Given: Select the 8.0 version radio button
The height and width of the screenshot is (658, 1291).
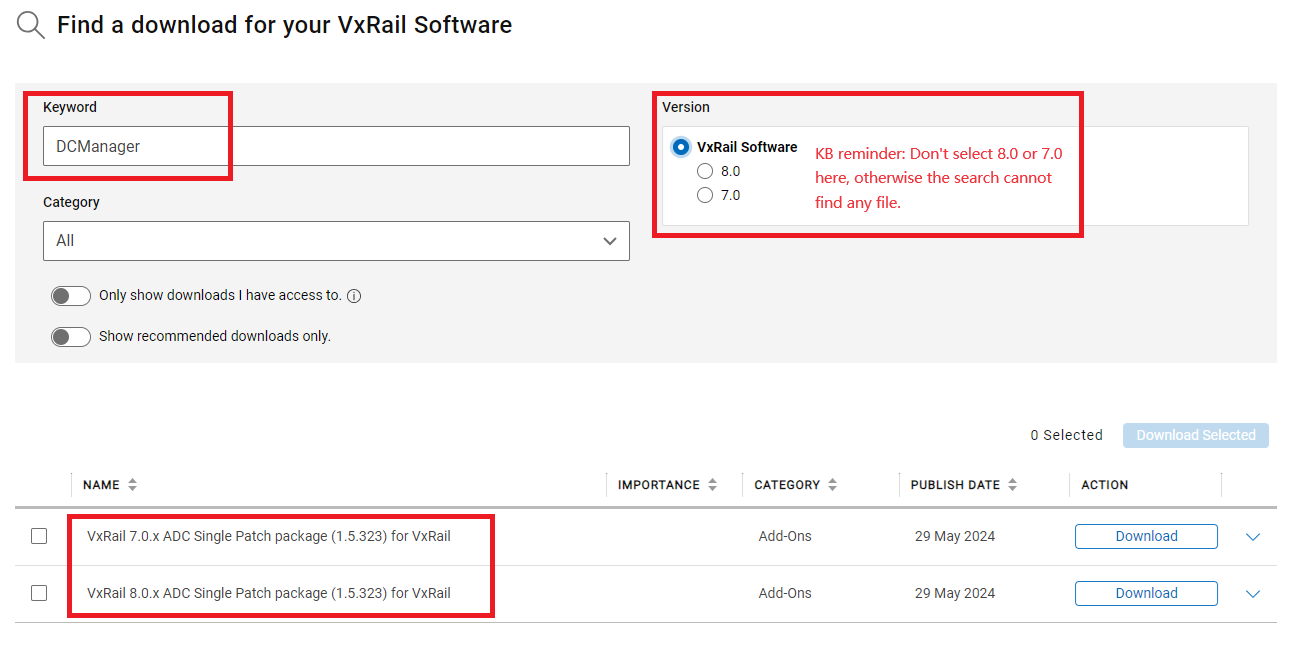Looking at the screenshot, I should pyautogui.click(x=704, y=170).
